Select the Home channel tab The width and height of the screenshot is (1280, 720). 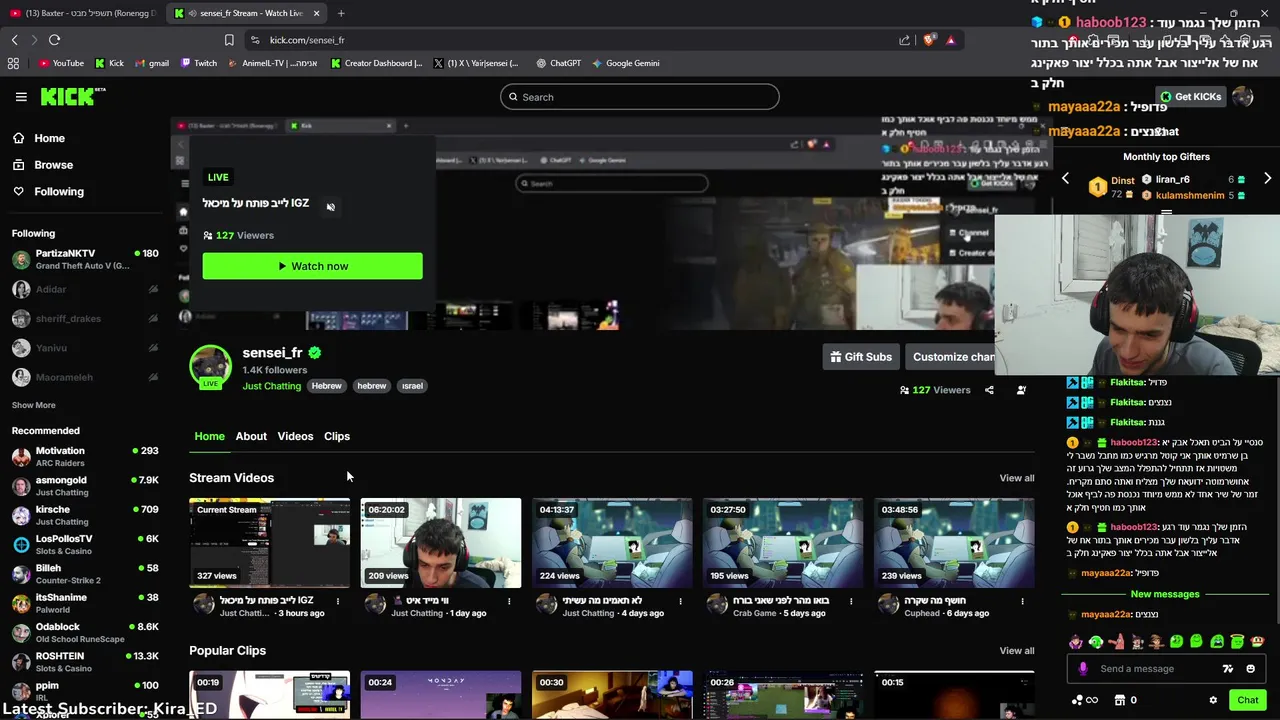point(209,436)
